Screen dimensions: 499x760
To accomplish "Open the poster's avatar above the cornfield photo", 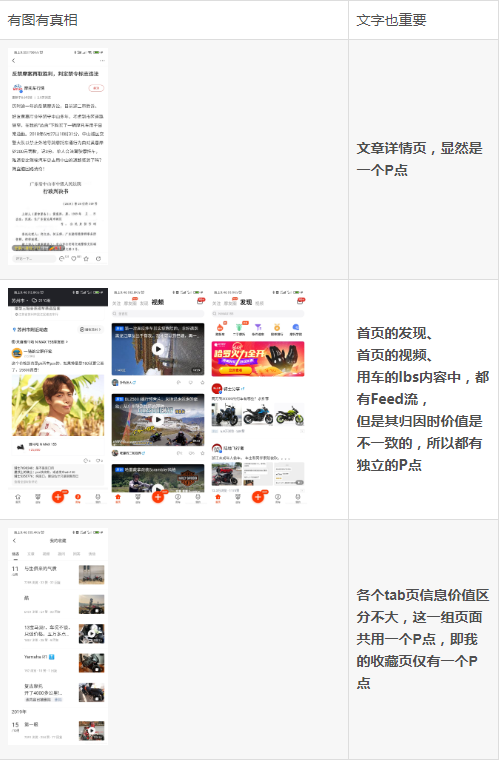I will coord(16,352).
